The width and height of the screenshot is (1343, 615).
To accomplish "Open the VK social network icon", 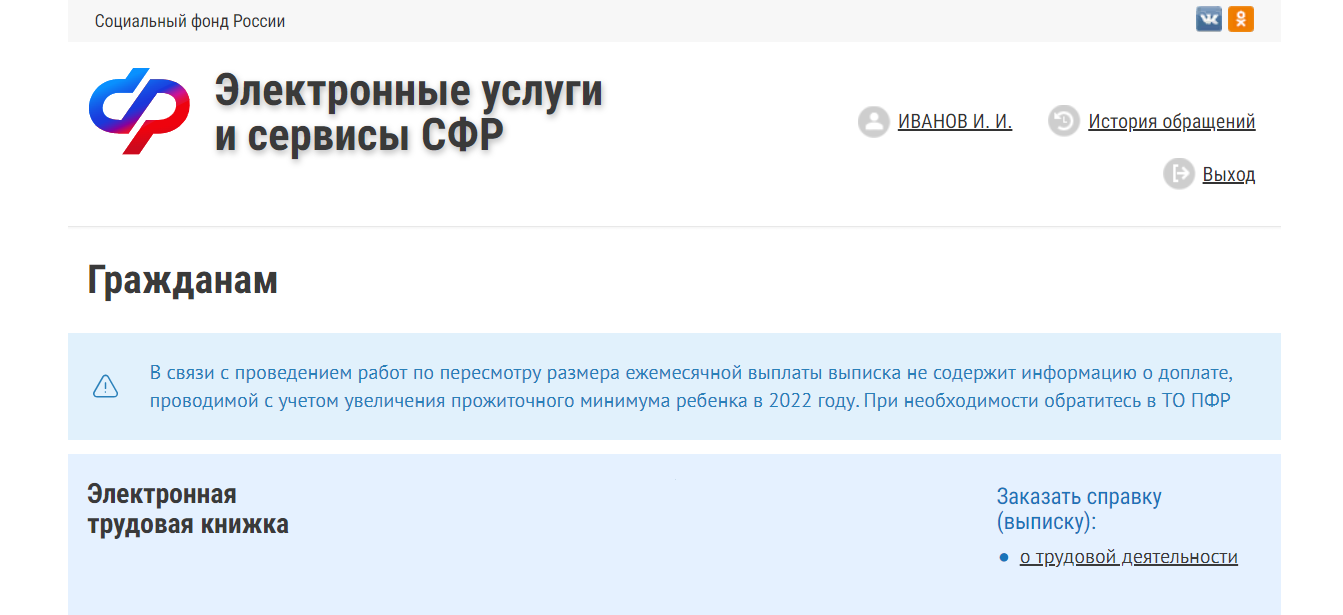I will (x=1208, y=20).
